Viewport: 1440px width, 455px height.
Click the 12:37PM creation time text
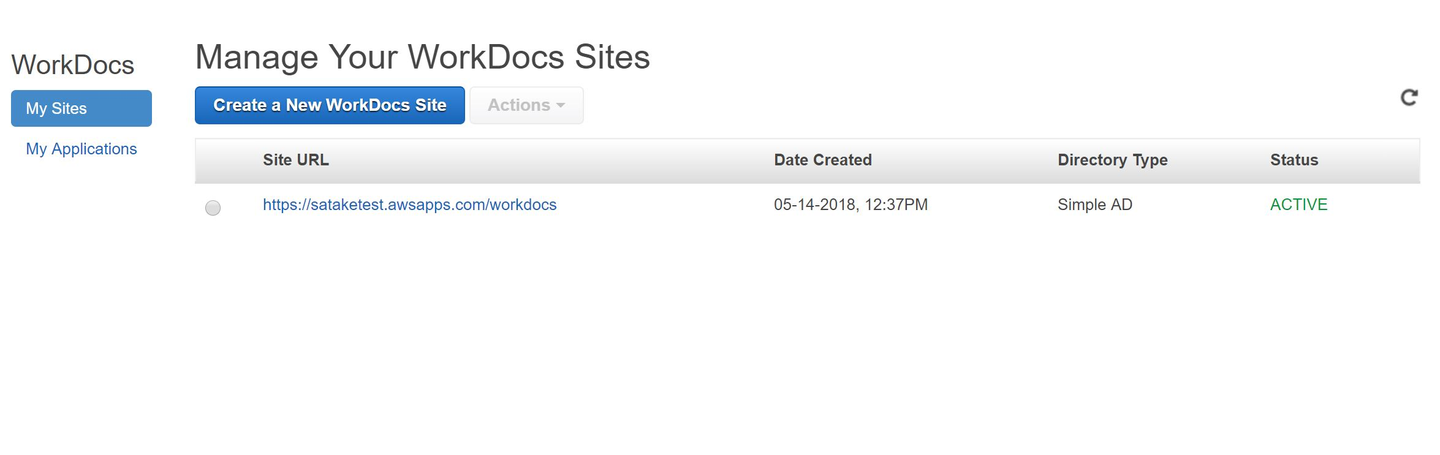click(894, 205)
